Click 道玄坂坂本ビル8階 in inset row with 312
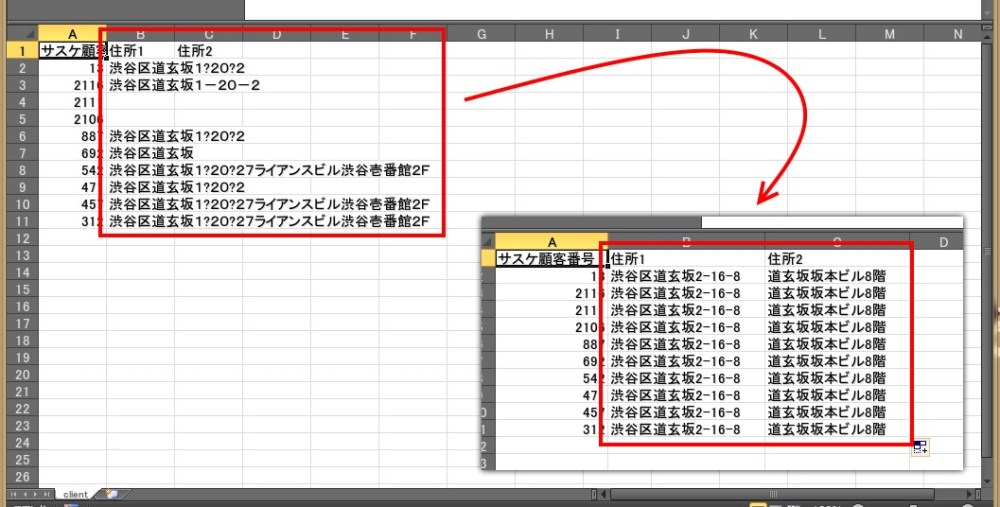Screen dimensions: 1000x507 coord(827,429)
